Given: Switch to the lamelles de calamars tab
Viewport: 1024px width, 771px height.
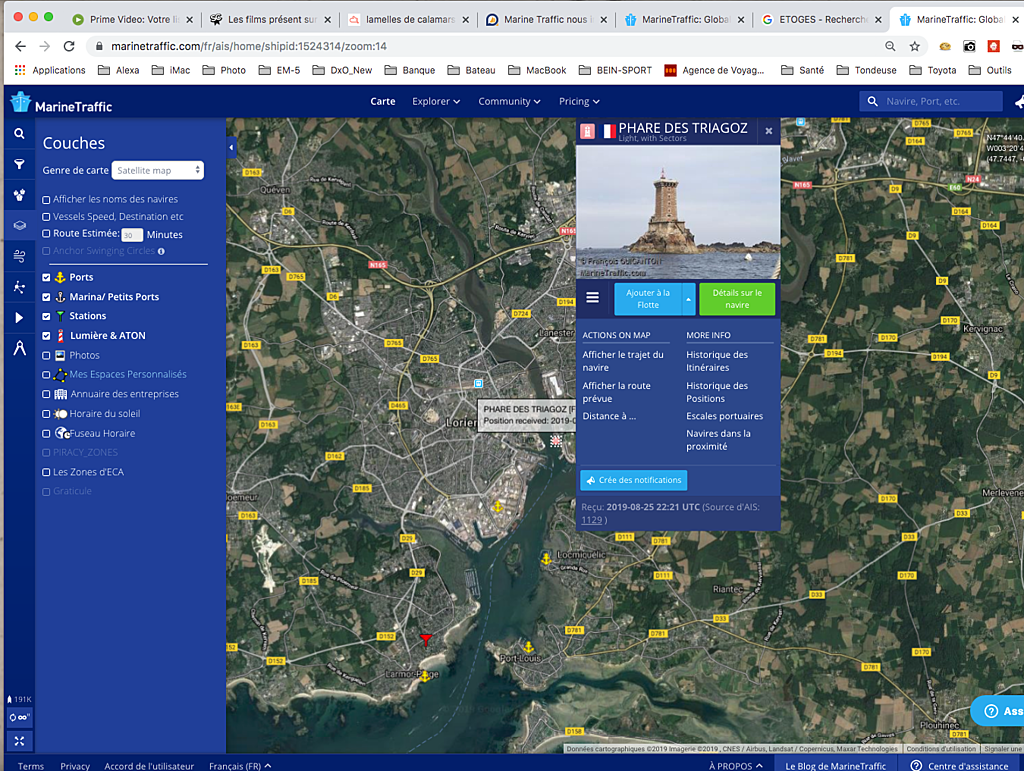Looking at the screenshot, I should tap(409, 20).
